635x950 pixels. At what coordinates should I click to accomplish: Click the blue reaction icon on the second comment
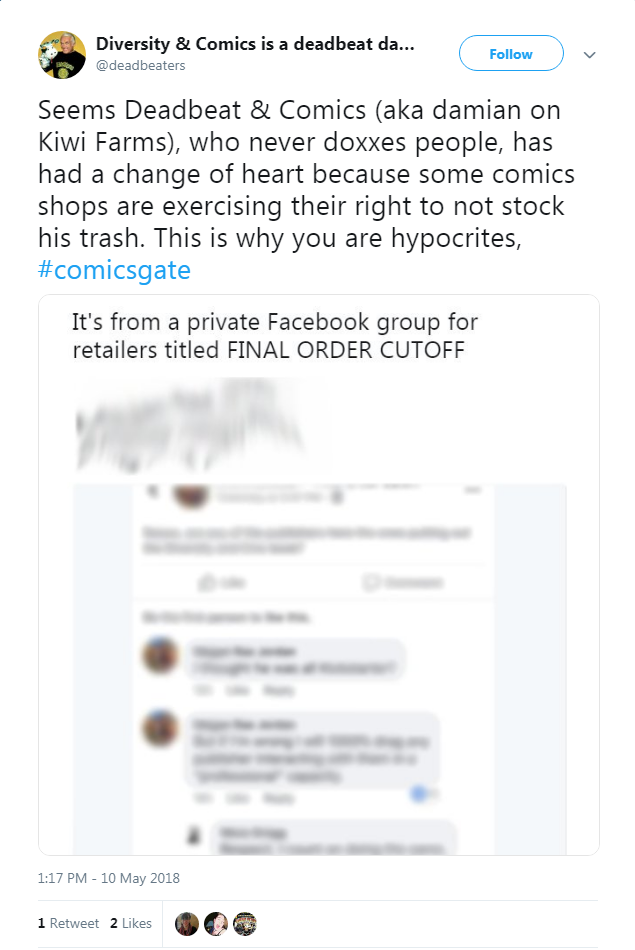pos(419,793)
